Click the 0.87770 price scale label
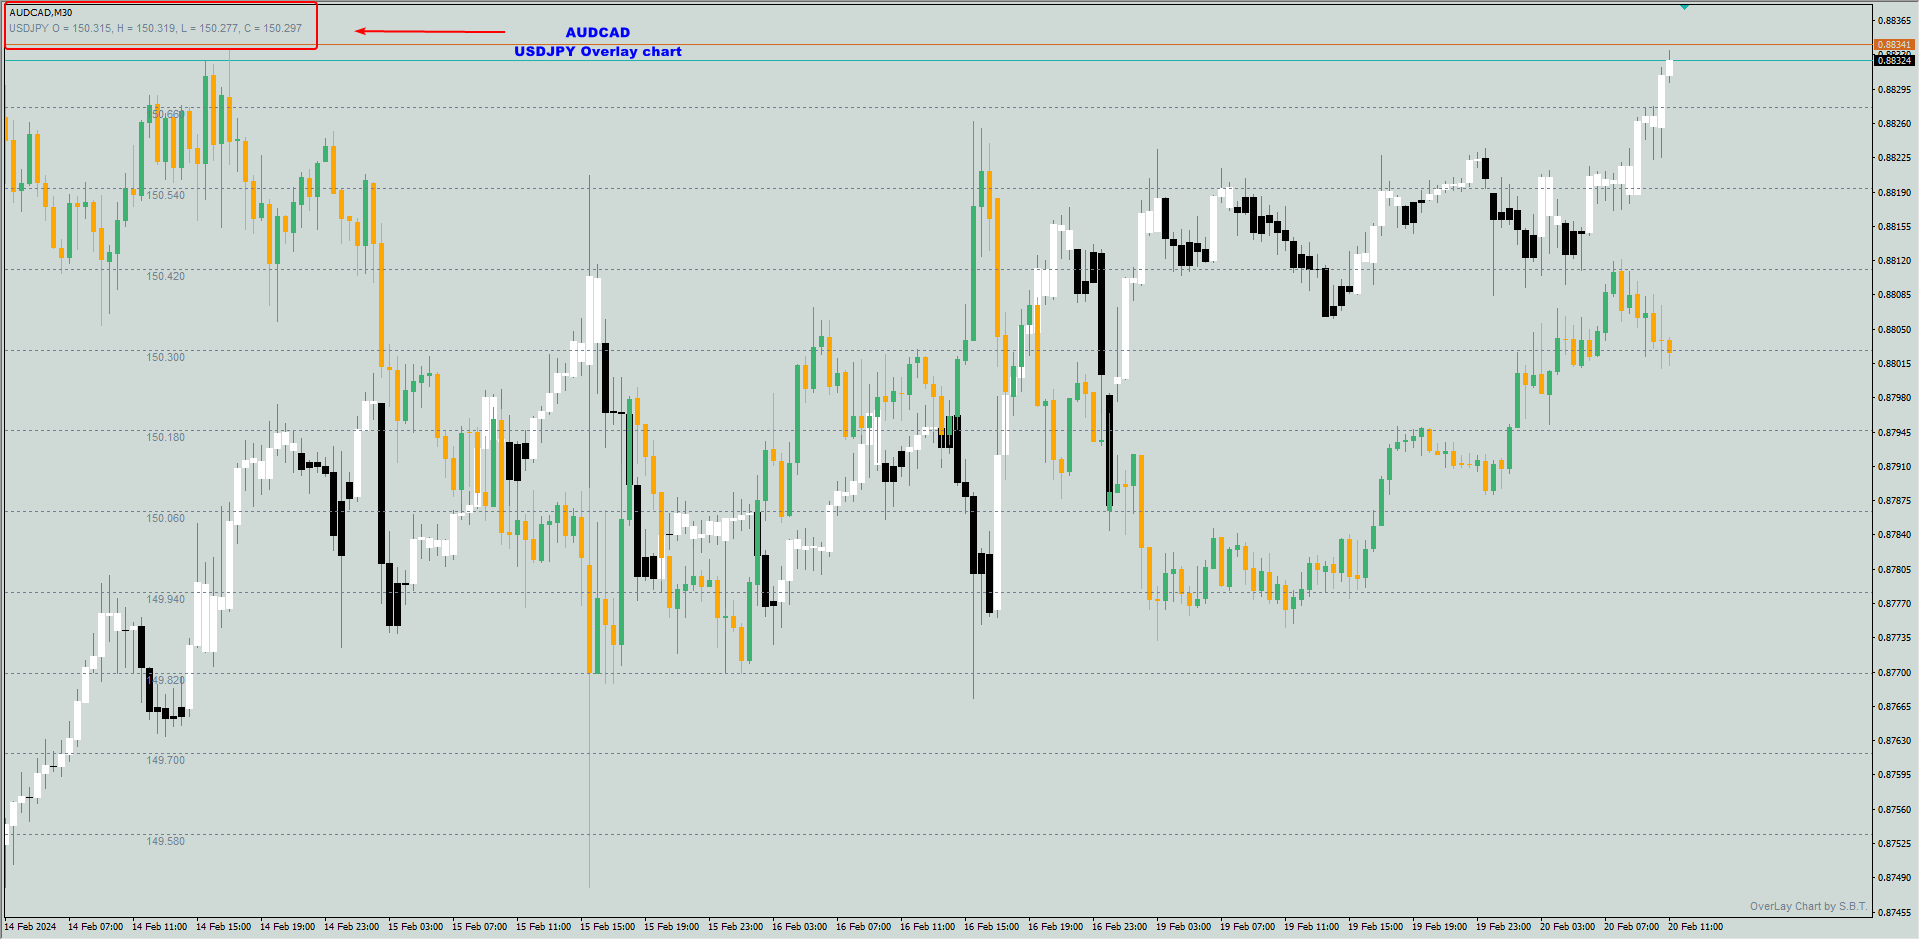This screenshot has width=1920, height=940. pyautogui.click(x=1895, y=604)
